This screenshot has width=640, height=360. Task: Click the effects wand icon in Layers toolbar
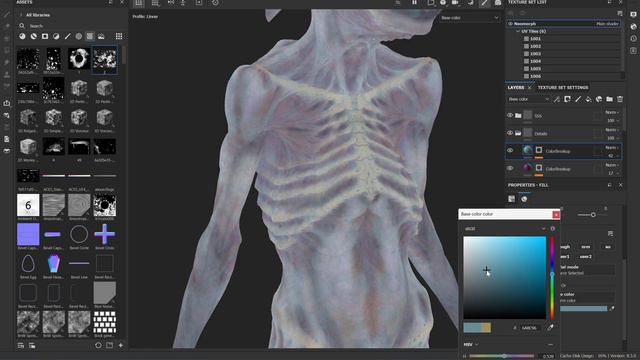(557, 99)
